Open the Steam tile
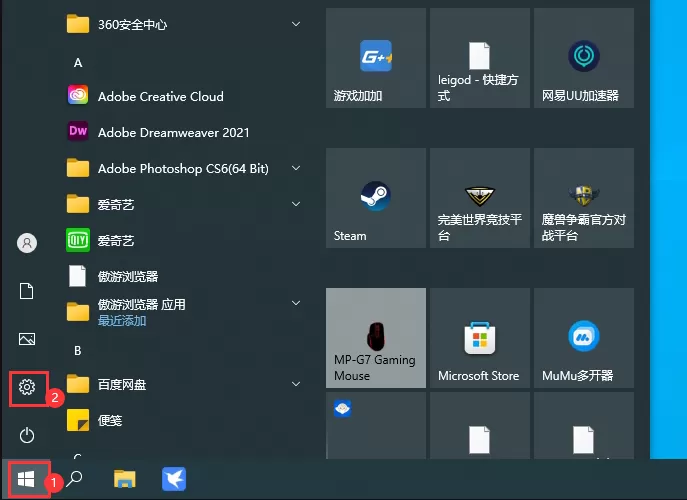Viewport: 687px width, 500px height. click(376, 198)
